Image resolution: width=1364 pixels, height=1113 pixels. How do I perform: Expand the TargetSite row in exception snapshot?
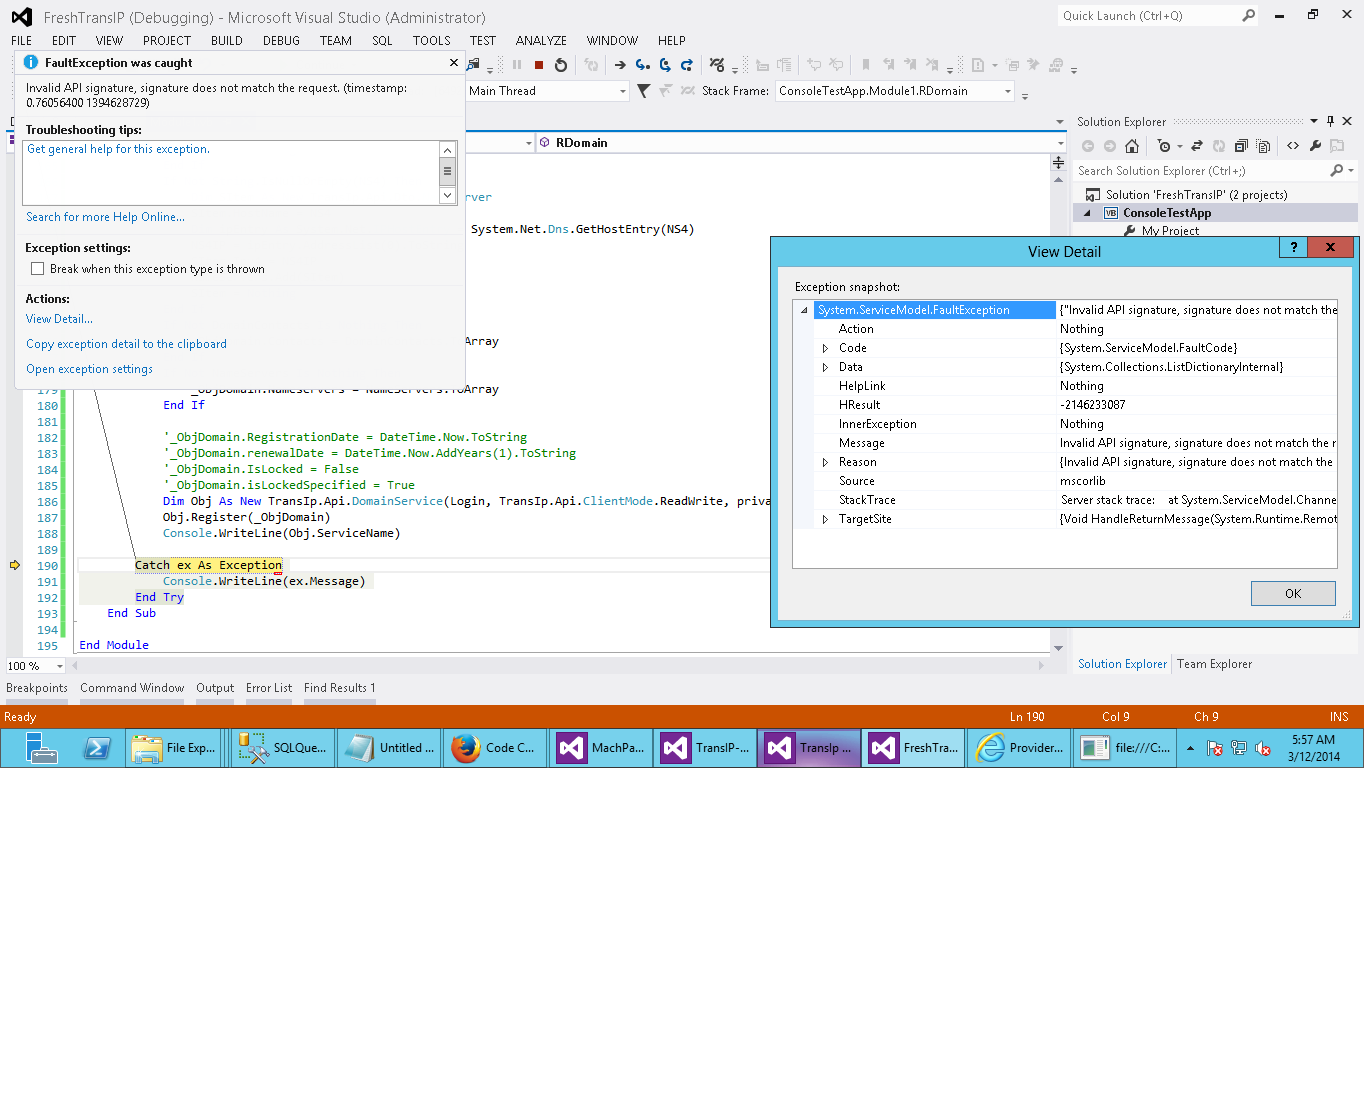point(825,519)
